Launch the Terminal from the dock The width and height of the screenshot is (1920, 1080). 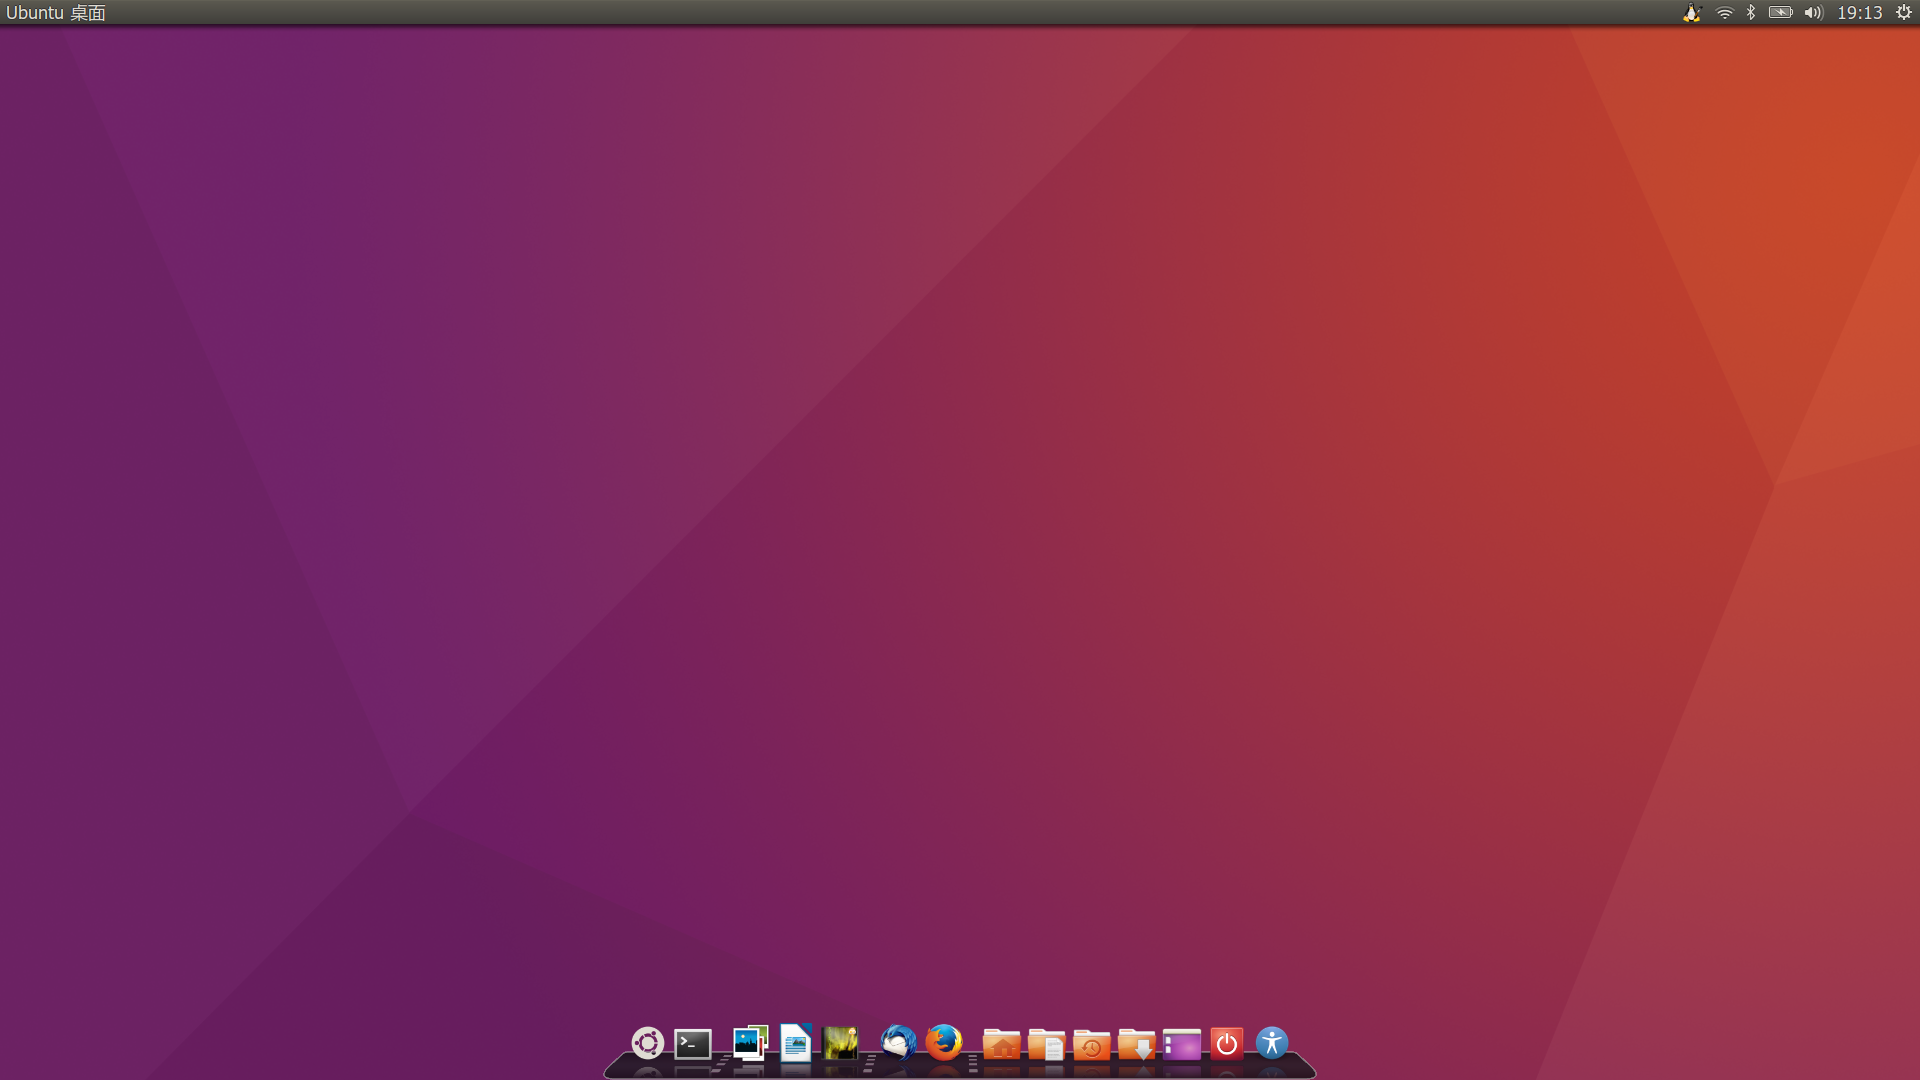(693, 1044)
